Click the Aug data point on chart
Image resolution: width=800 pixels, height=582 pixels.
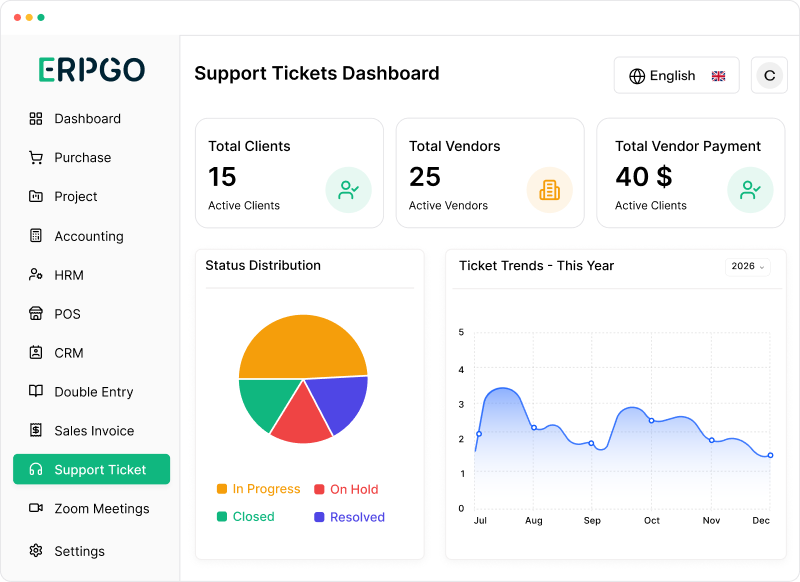point(534,427)
